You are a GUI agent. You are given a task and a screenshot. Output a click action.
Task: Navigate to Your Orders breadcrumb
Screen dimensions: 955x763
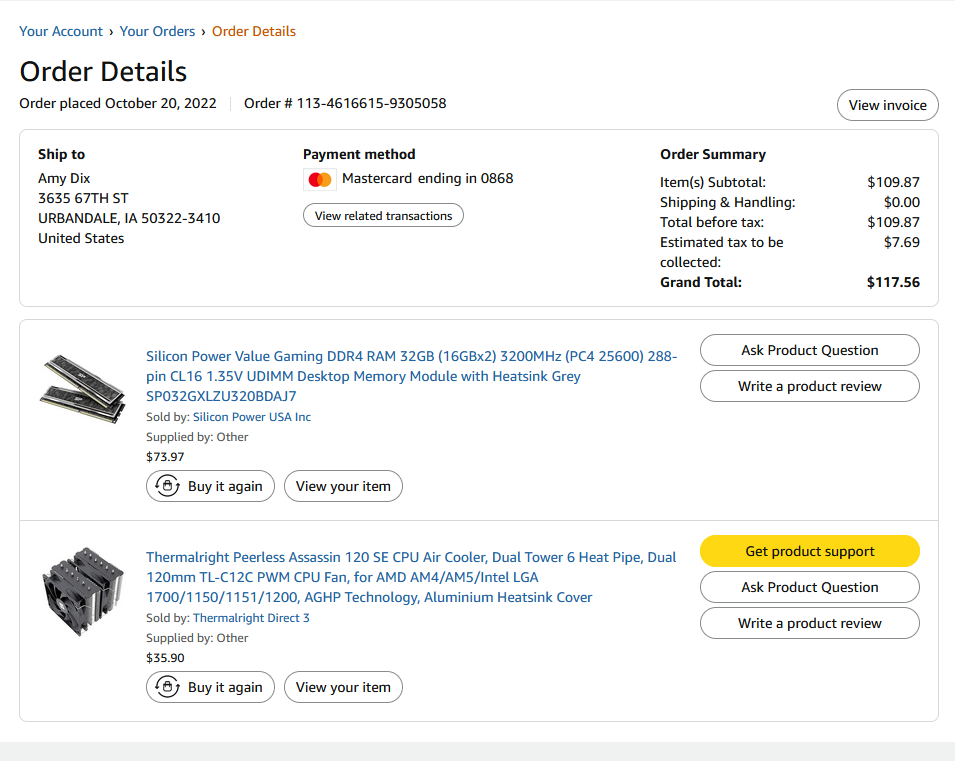157,31
